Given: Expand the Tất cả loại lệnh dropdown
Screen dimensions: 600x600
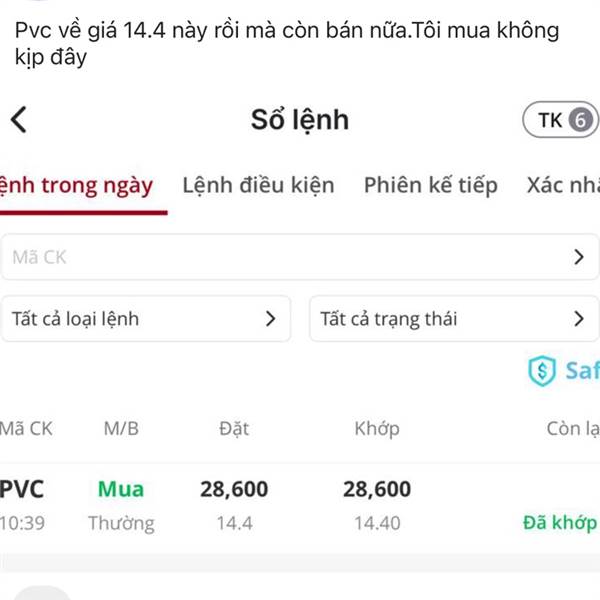Looking at the screenshot, I should pyautogui.click(x=146, y=319).
